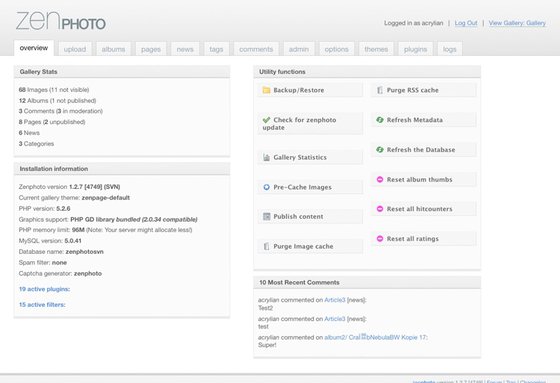The width and height of the screenshot is (560, 383).
Task: Click the Backup/Restore folder icon
Action: pyautogui.click(x=266, y=90)
